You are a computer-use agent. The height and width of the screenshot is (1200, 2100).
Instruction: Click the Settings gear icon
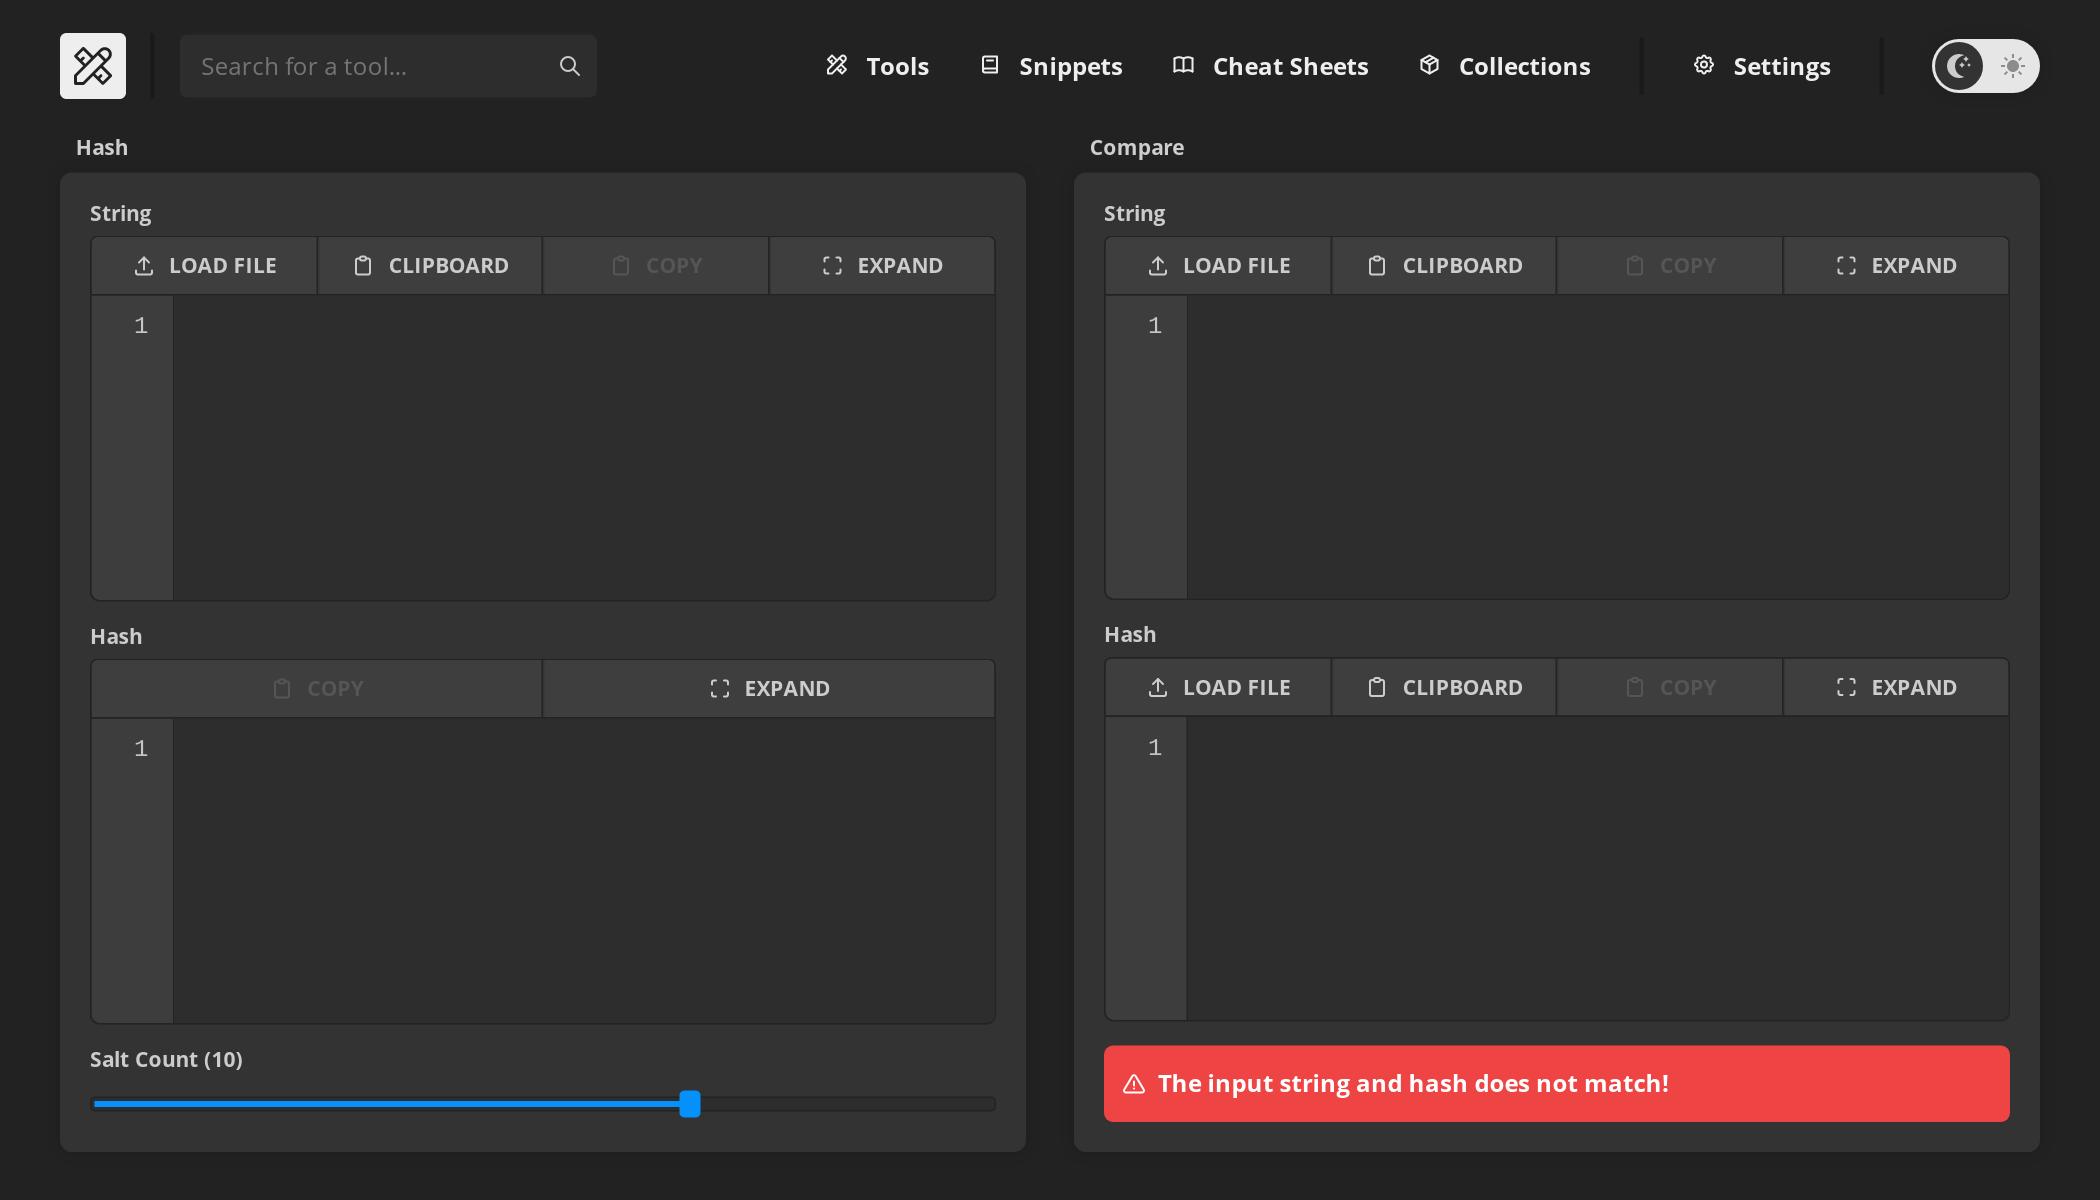pyautogui.click(x=1704, y=65)
